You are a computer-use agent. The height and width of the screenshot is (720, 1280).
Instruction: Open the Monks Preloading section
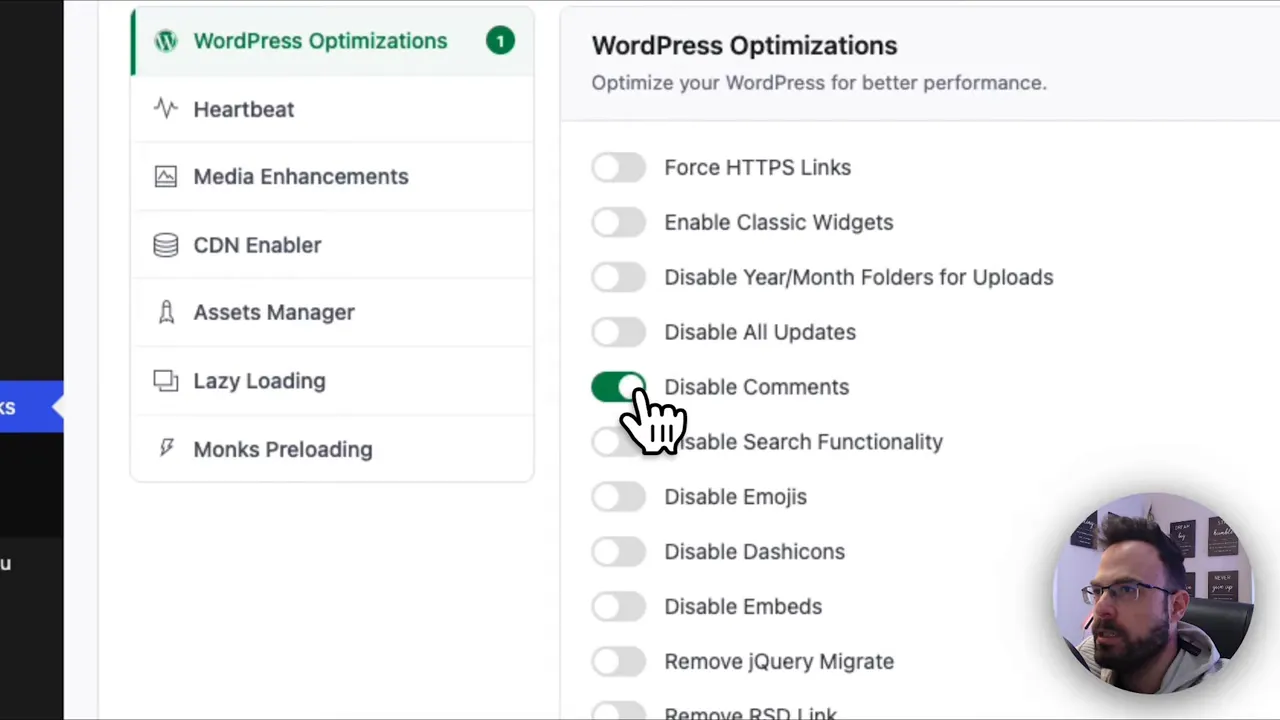click(332, 449)
